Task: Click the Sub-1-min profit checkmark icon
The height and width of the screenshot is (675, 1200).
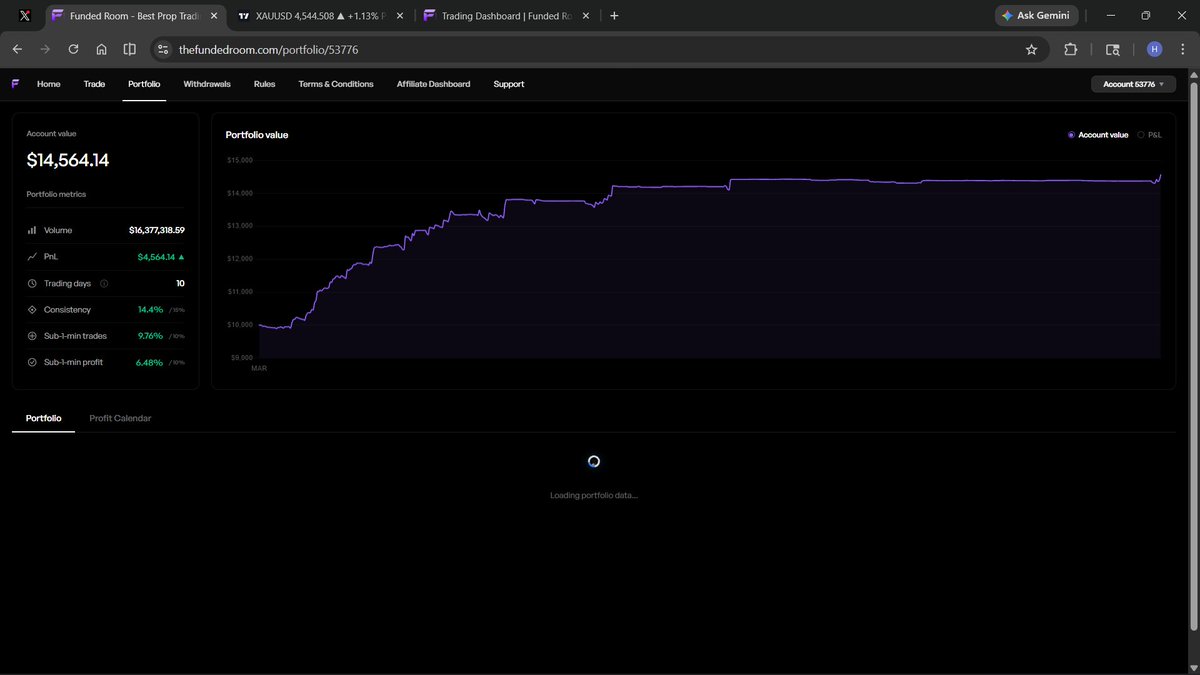Action: click(x=32, y=362)
